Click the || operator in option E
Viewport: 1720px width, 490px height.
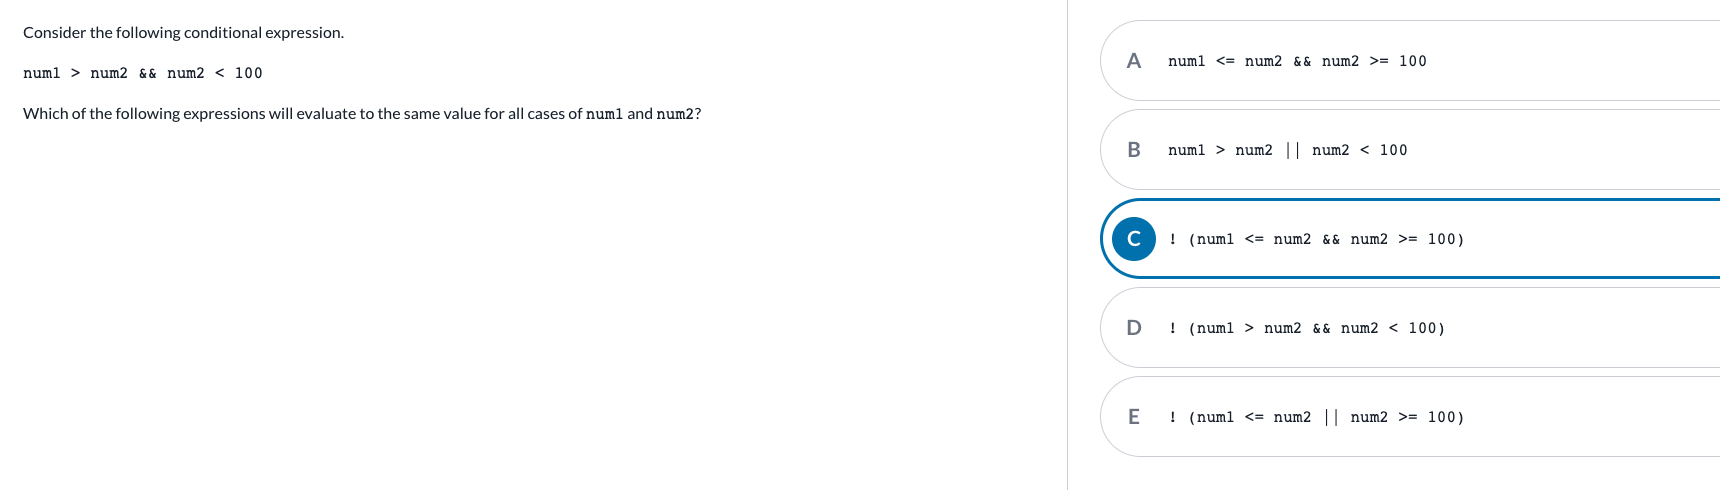pyautogui.click(x=1331, y=417)
